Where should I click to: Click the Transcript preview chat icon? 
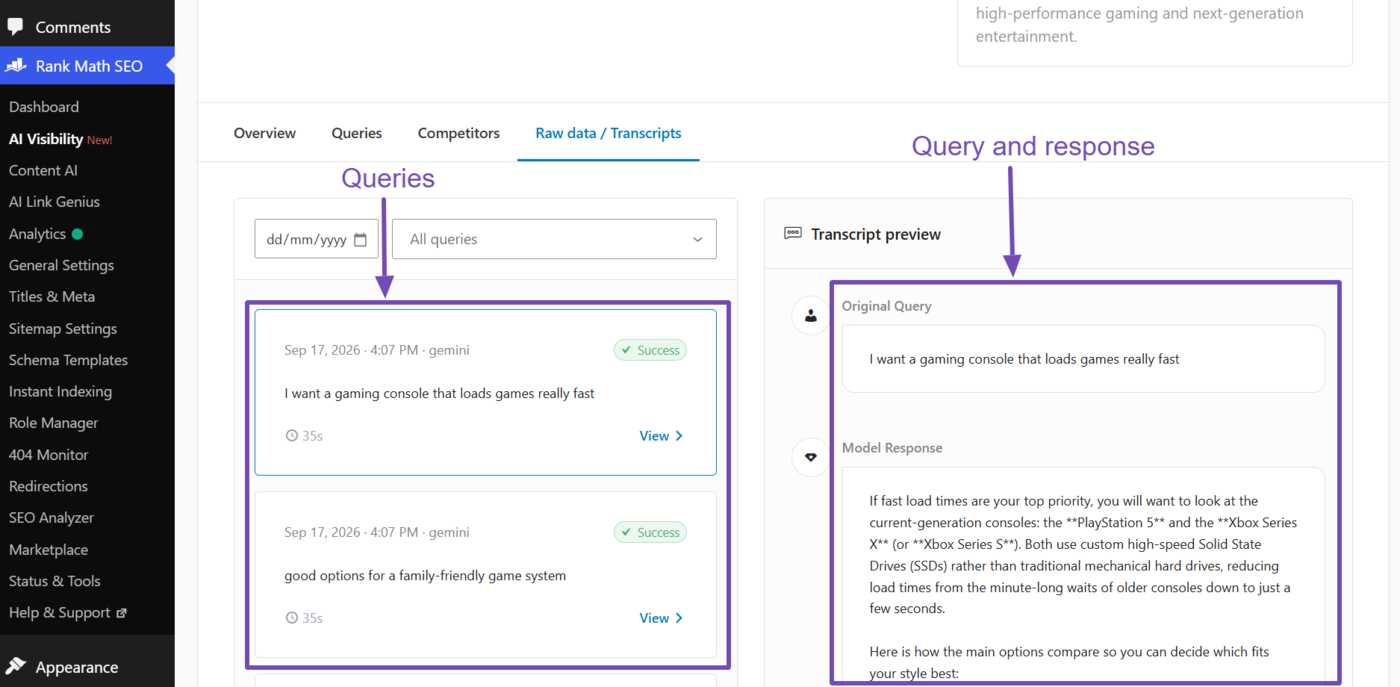coord(793,234)
